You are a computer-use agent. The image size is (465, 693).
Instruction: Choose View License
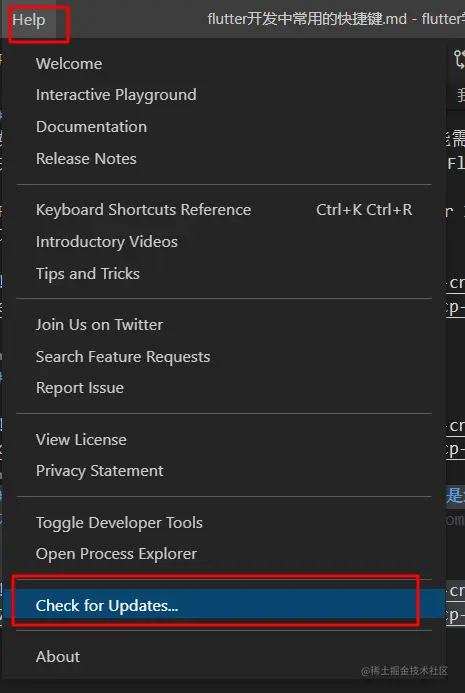click(224, 440)
